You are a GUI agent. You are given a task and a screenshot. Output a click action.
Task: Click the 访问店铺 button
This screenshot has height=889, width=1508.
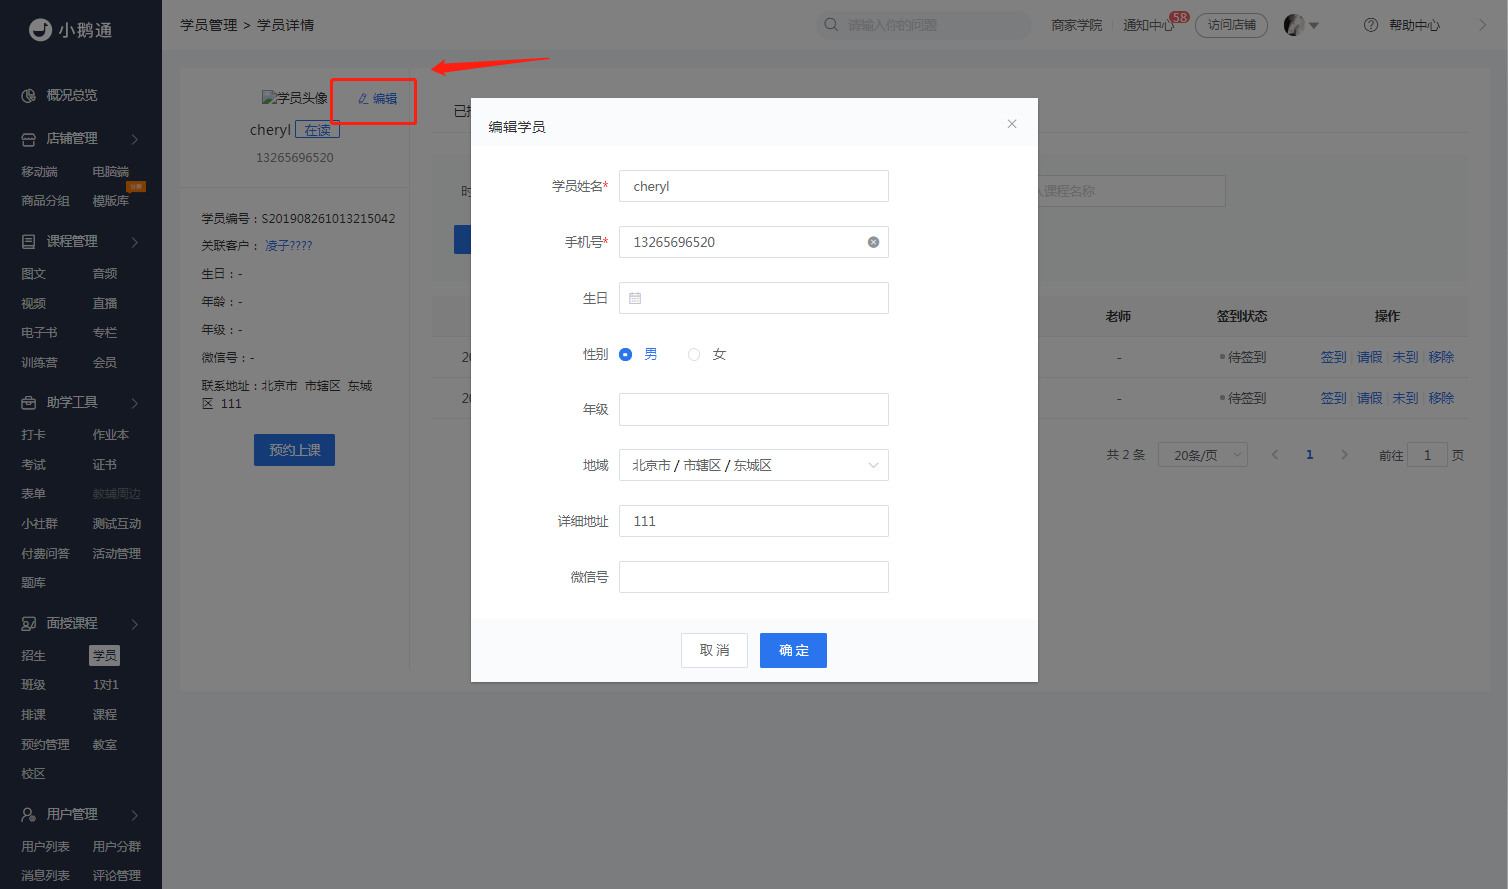[x=1232, y=25]
